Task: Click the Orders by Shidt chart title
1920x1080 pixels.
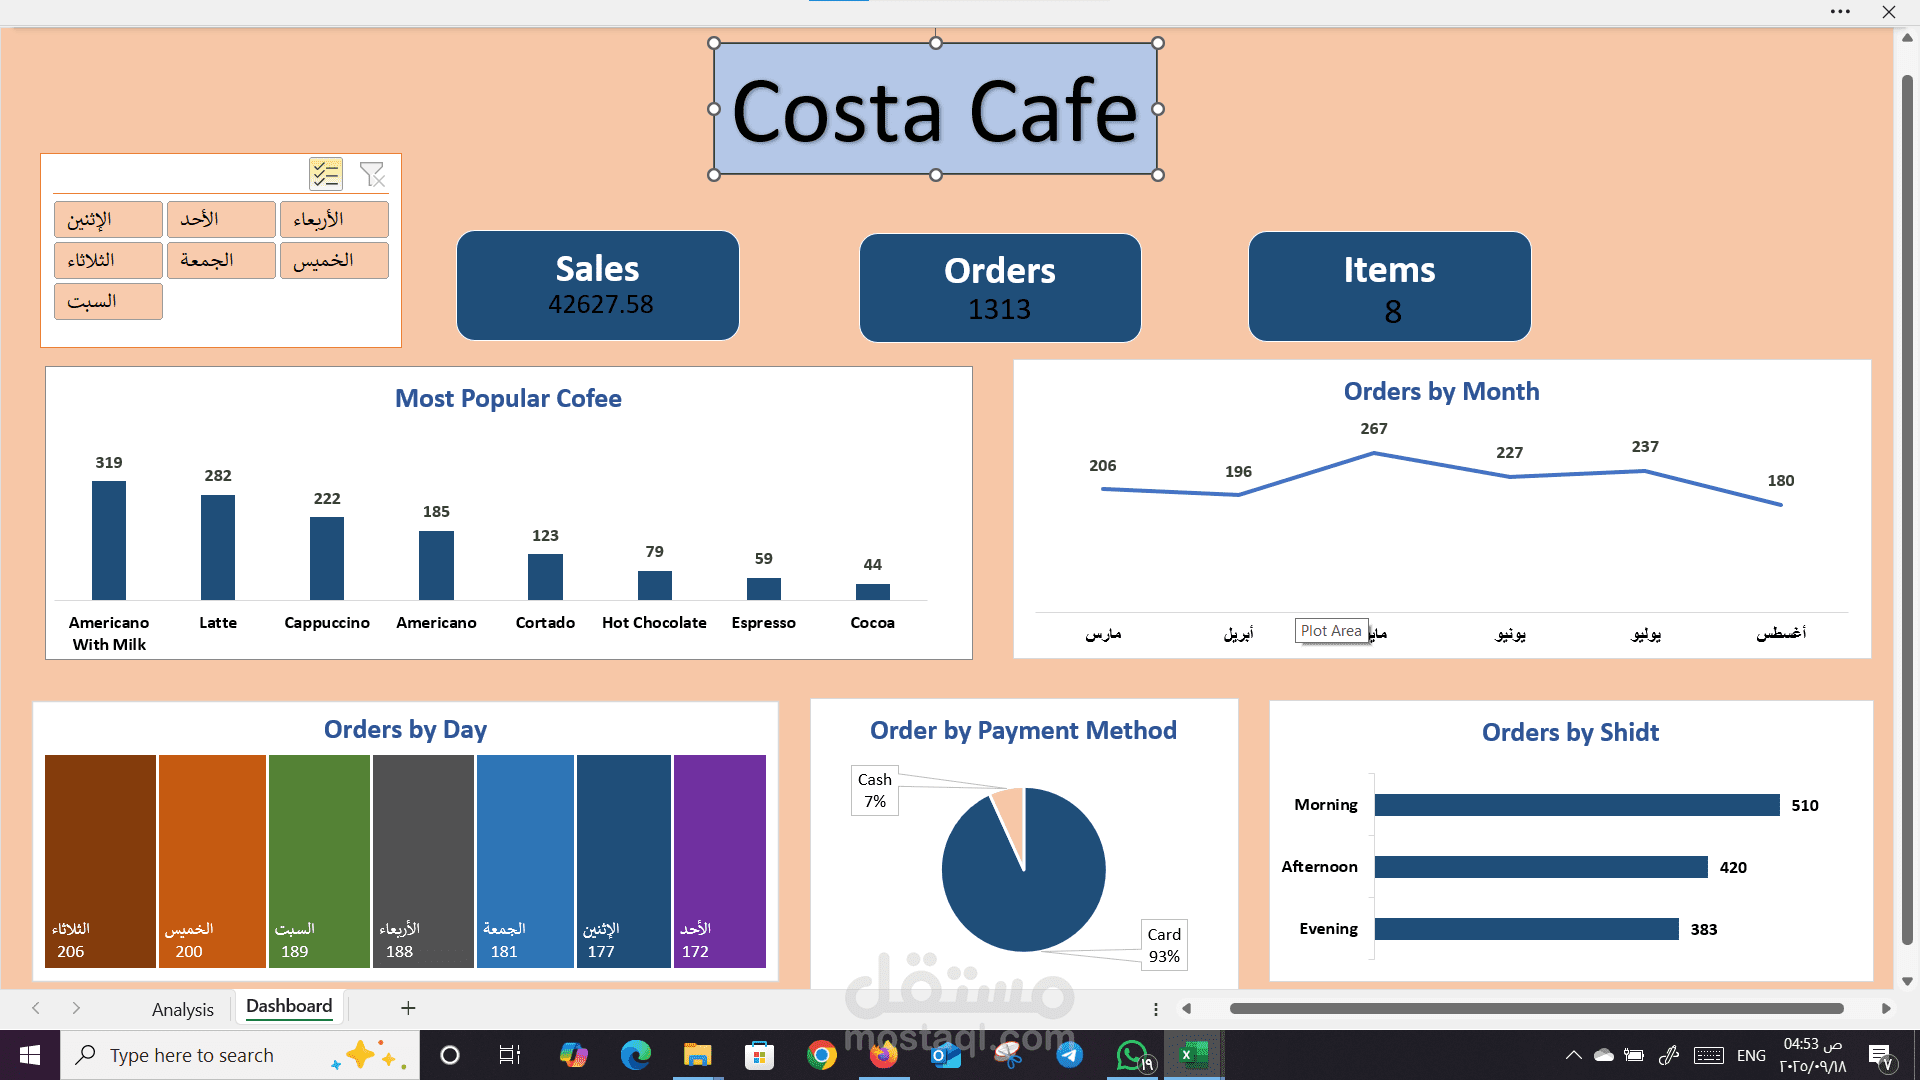Action: tap(1570, 732)
